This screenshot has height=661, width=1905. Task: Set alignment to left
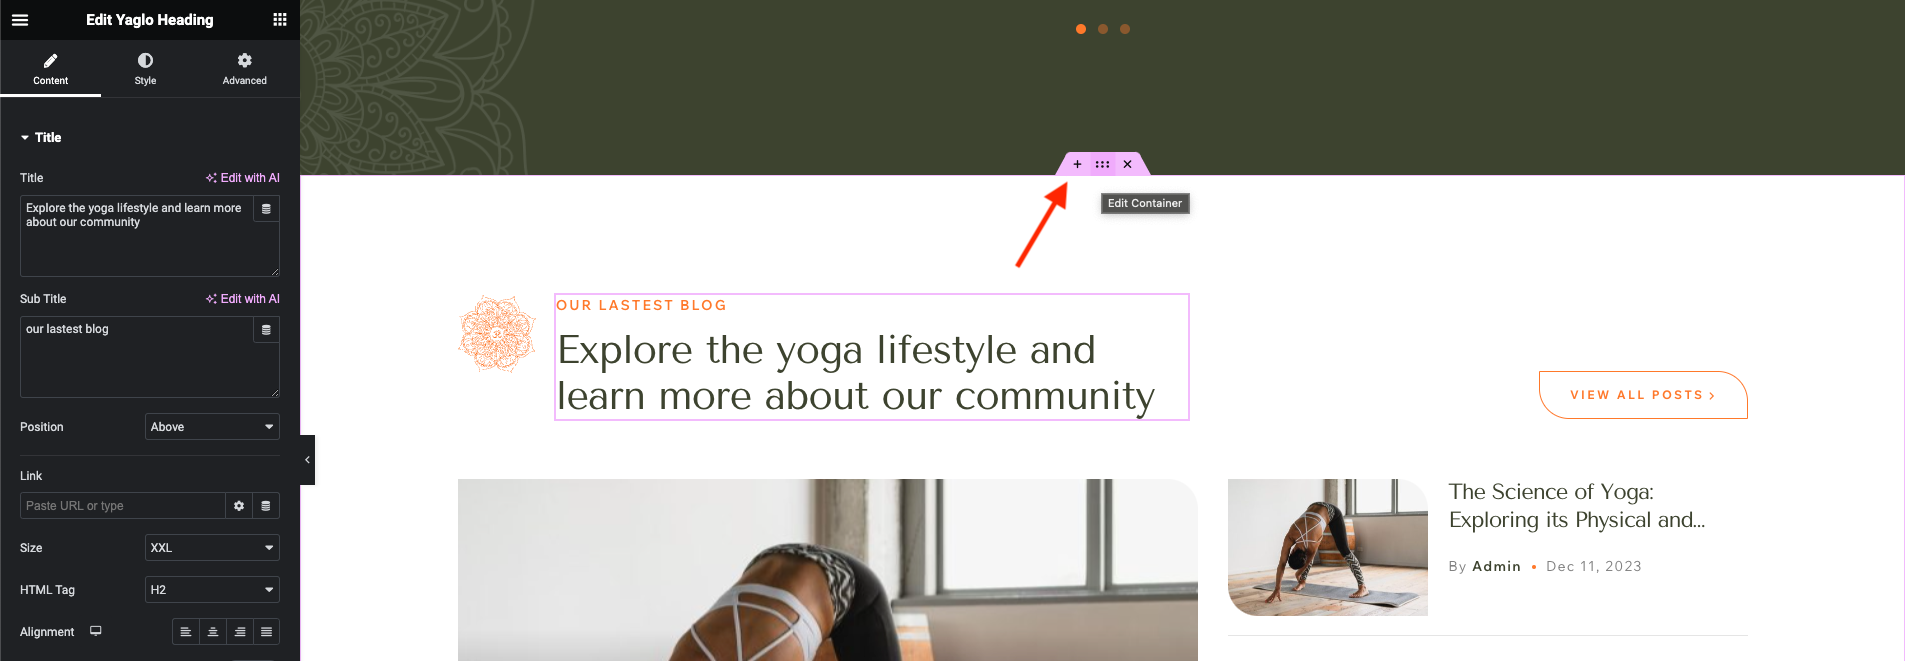click(186, 632)
